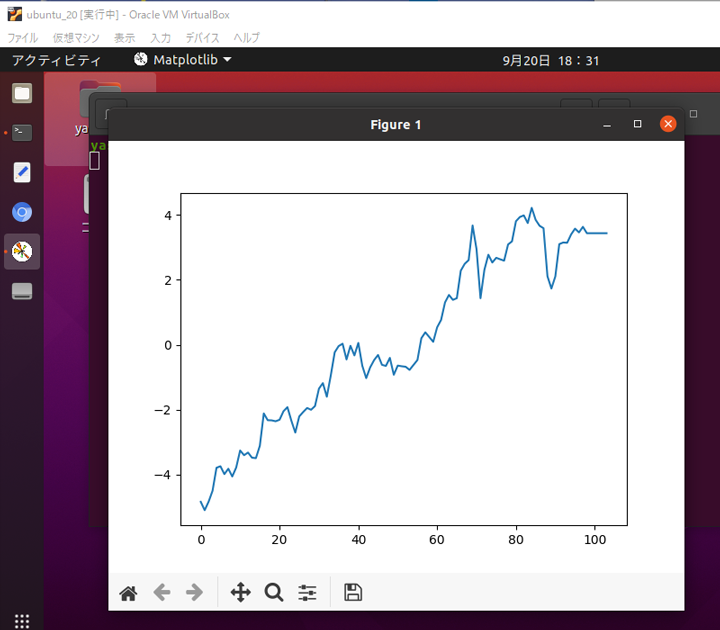Screen dimensions: 720x630
Task: Activate the zoom-to-rectangle magnifier tool
Action: click(274, 592)
